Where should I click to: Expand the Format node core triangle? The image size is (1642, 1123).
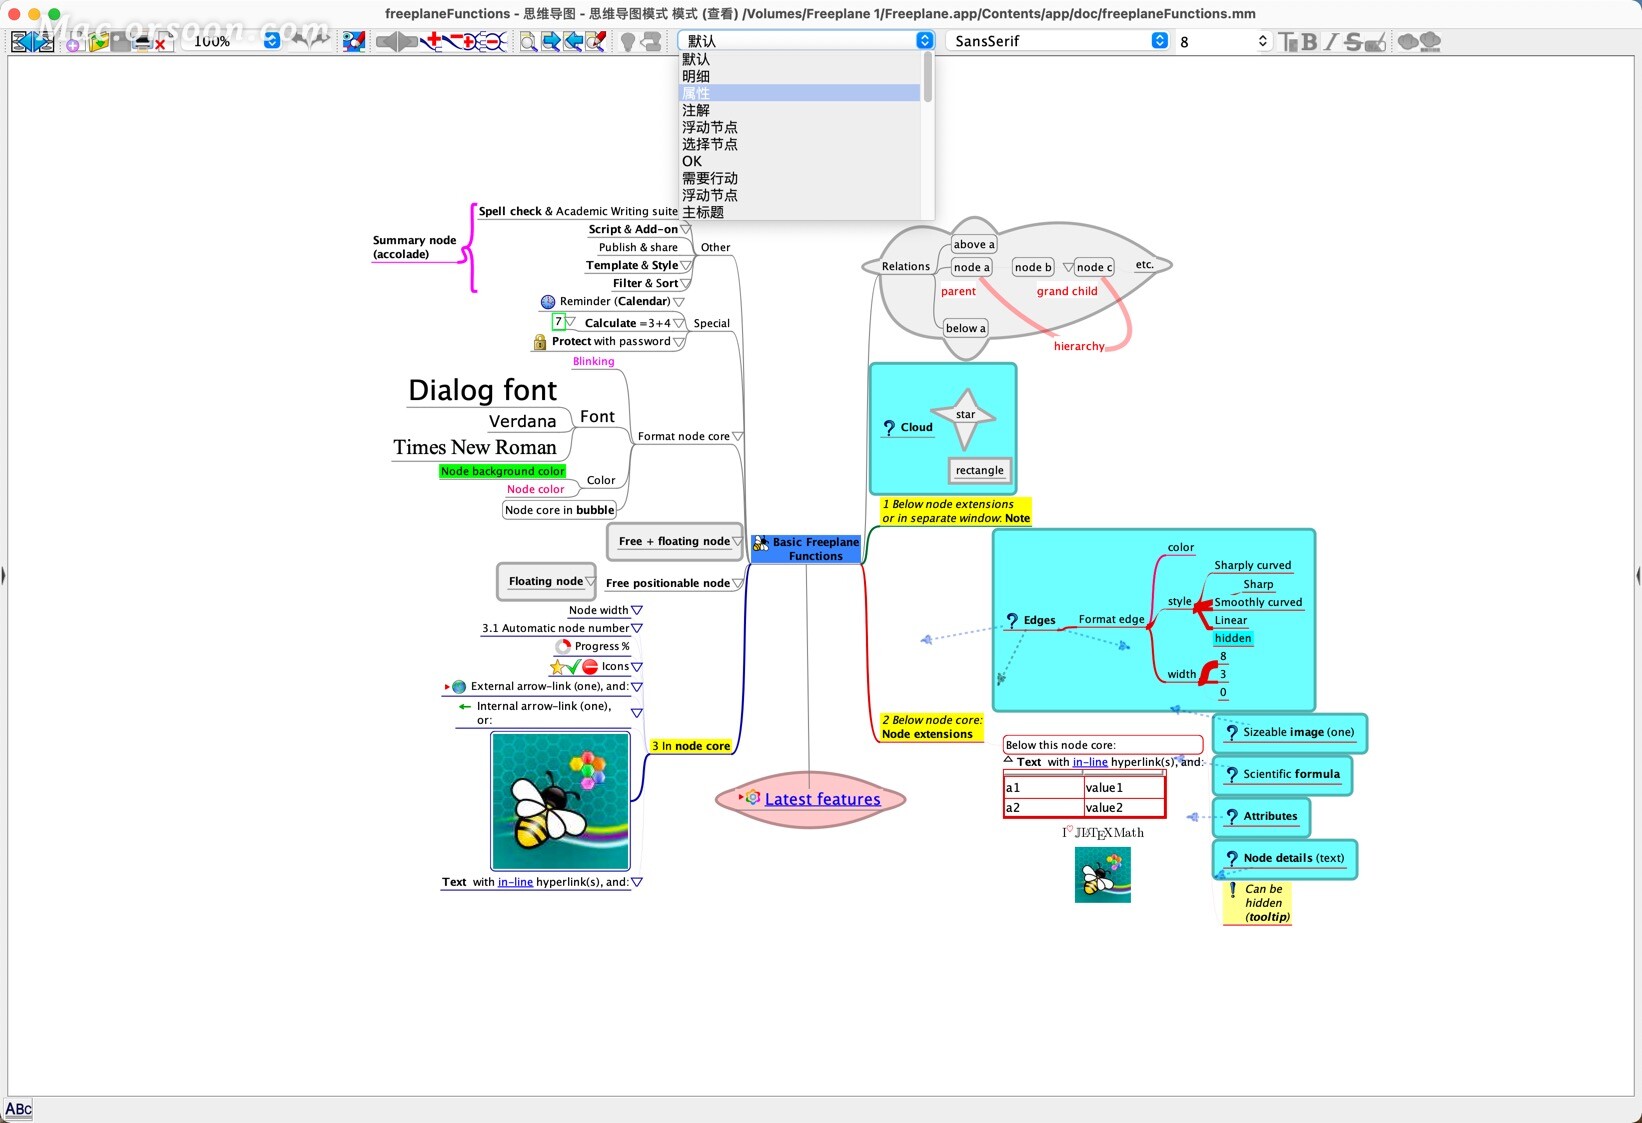(x=738, y=436)
